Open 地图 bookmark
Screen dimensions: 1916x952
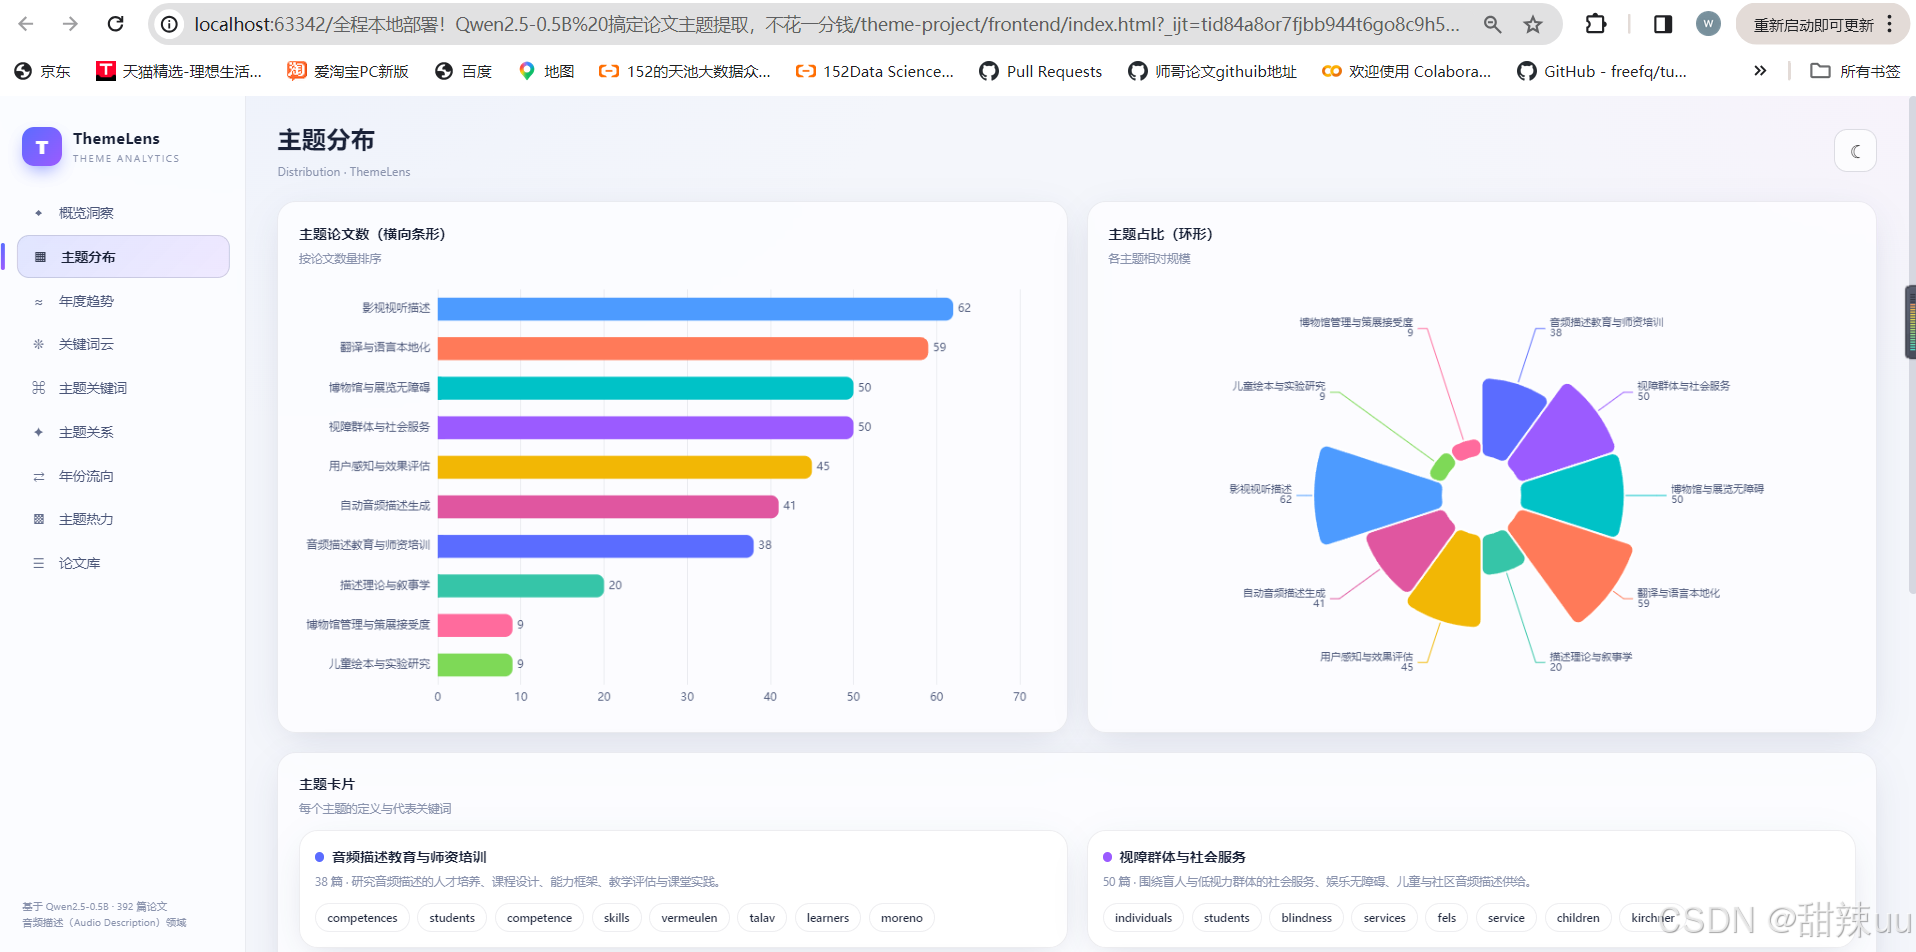tap(546, 71)
